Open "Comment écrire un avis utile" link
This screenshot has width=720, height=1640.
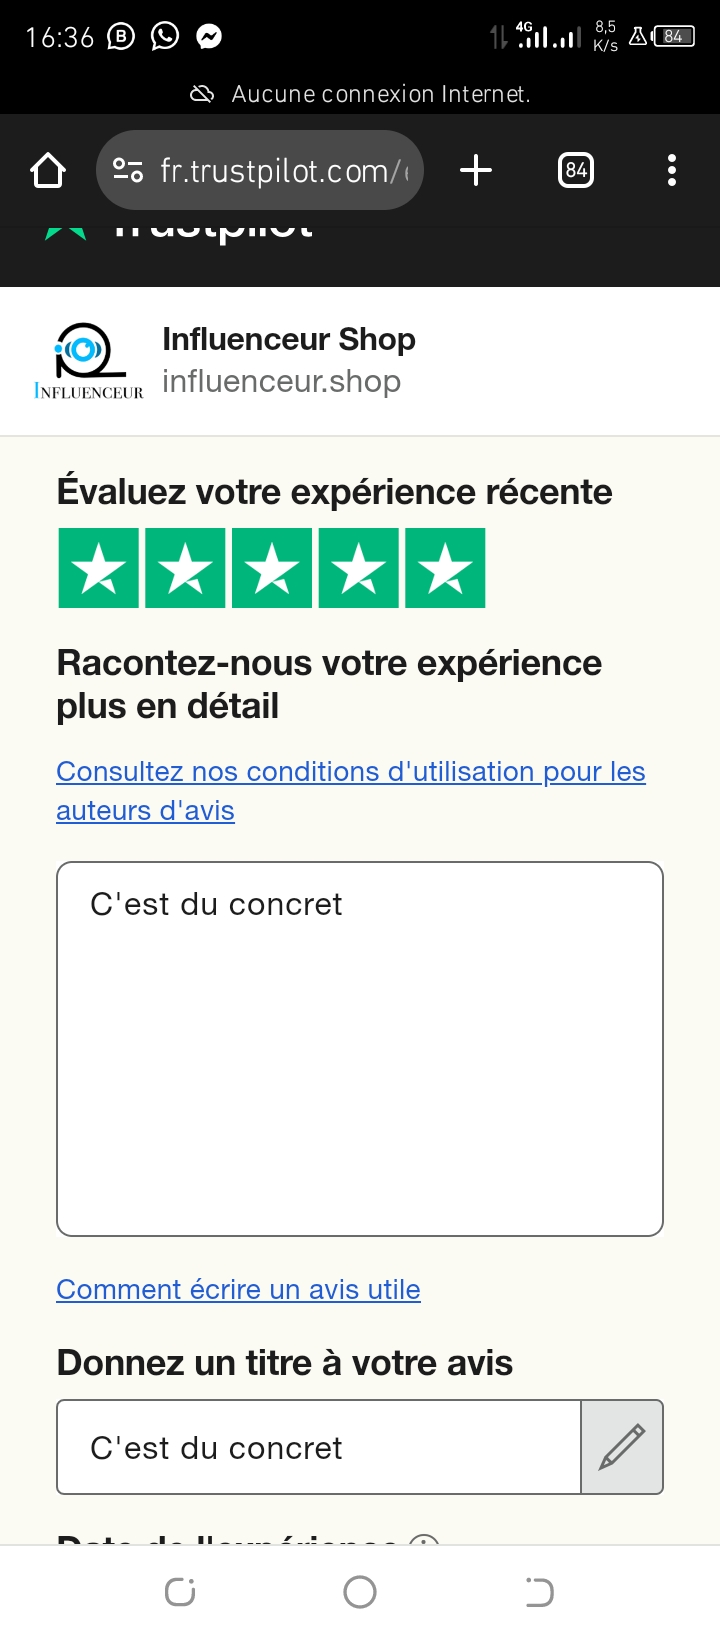coord(238,1290)
